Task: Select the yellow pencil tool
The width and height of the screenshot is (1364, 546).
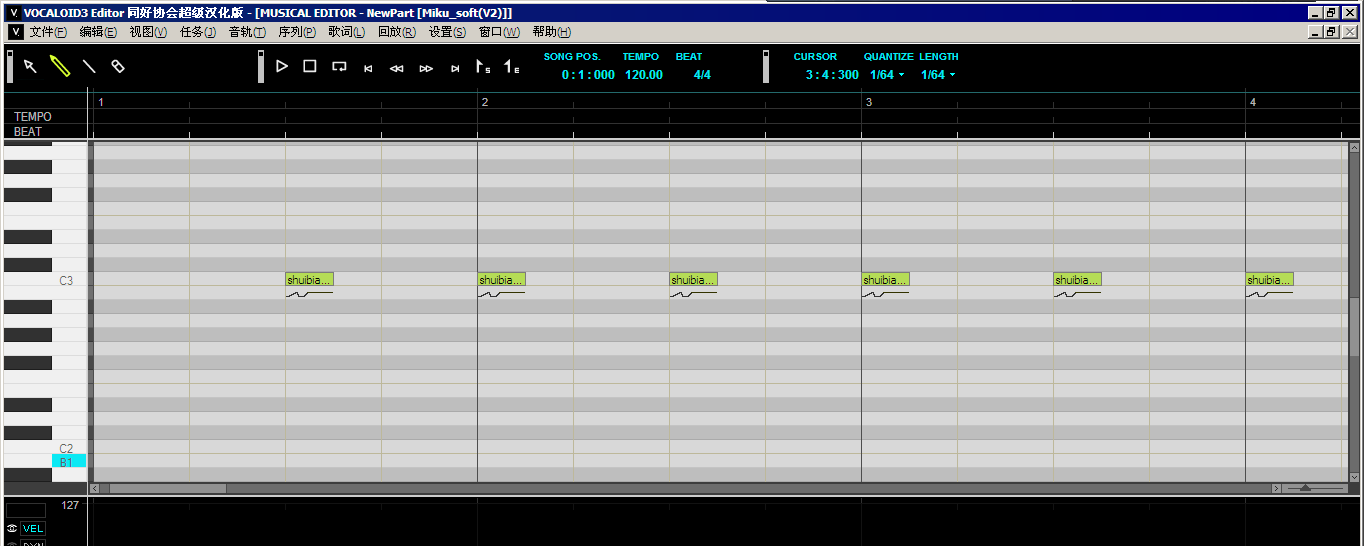Action: (x=60, y=66)
